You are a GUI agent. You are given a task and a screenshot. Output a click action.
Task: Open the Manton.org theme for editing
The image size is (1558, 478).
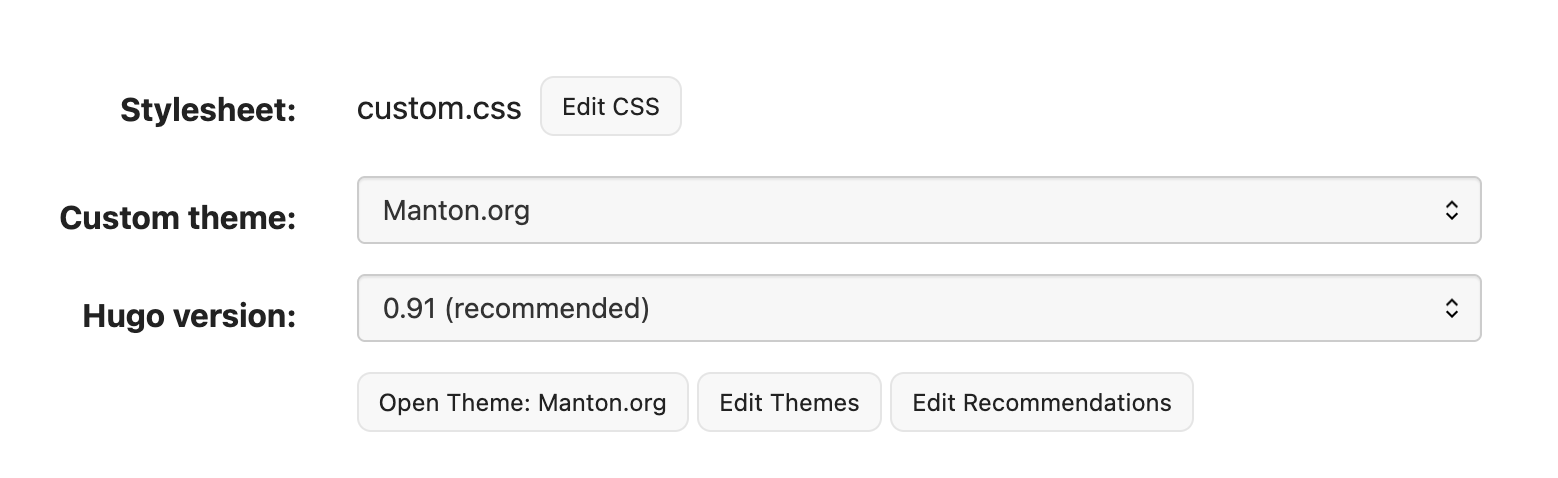click(522, 403)
